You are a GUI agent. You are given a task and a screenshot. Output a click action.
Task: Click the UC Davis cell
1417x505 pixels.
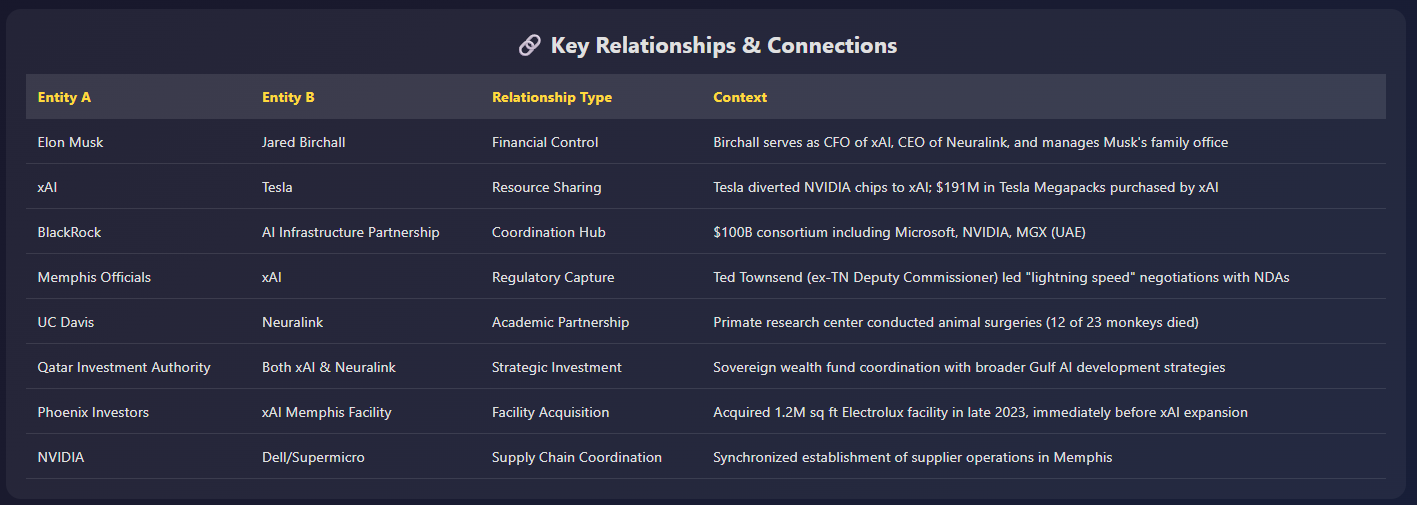tap(66, 322)
